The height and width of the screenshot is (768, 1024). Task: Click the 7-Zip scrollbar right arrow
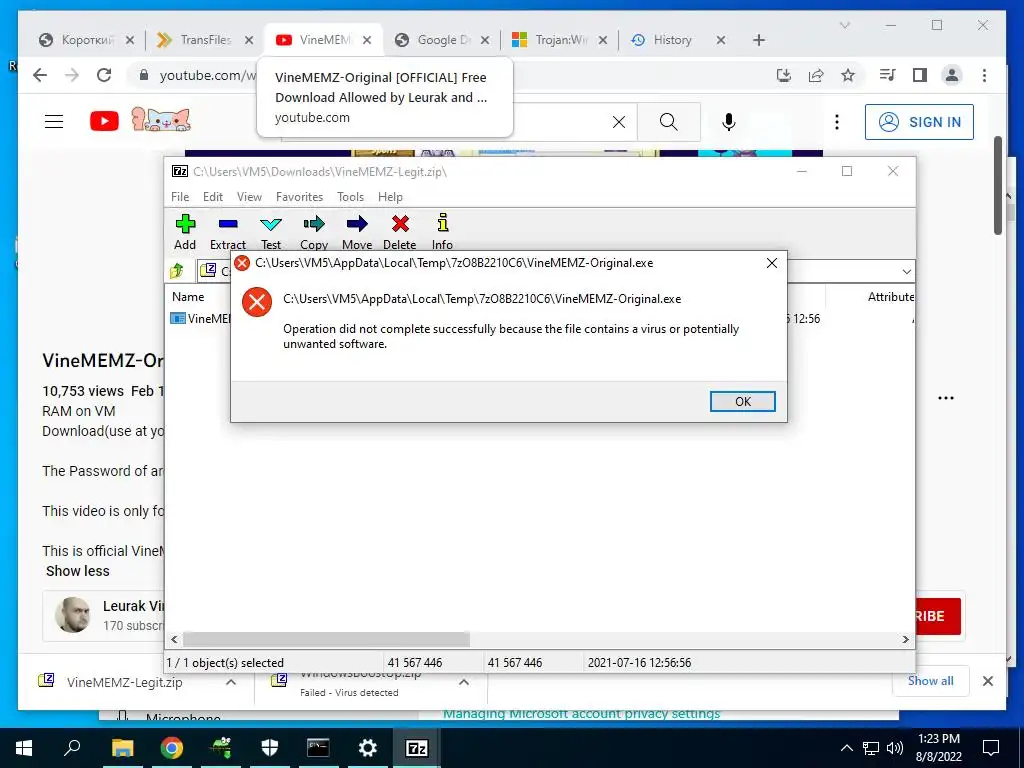tap(906, 639)
